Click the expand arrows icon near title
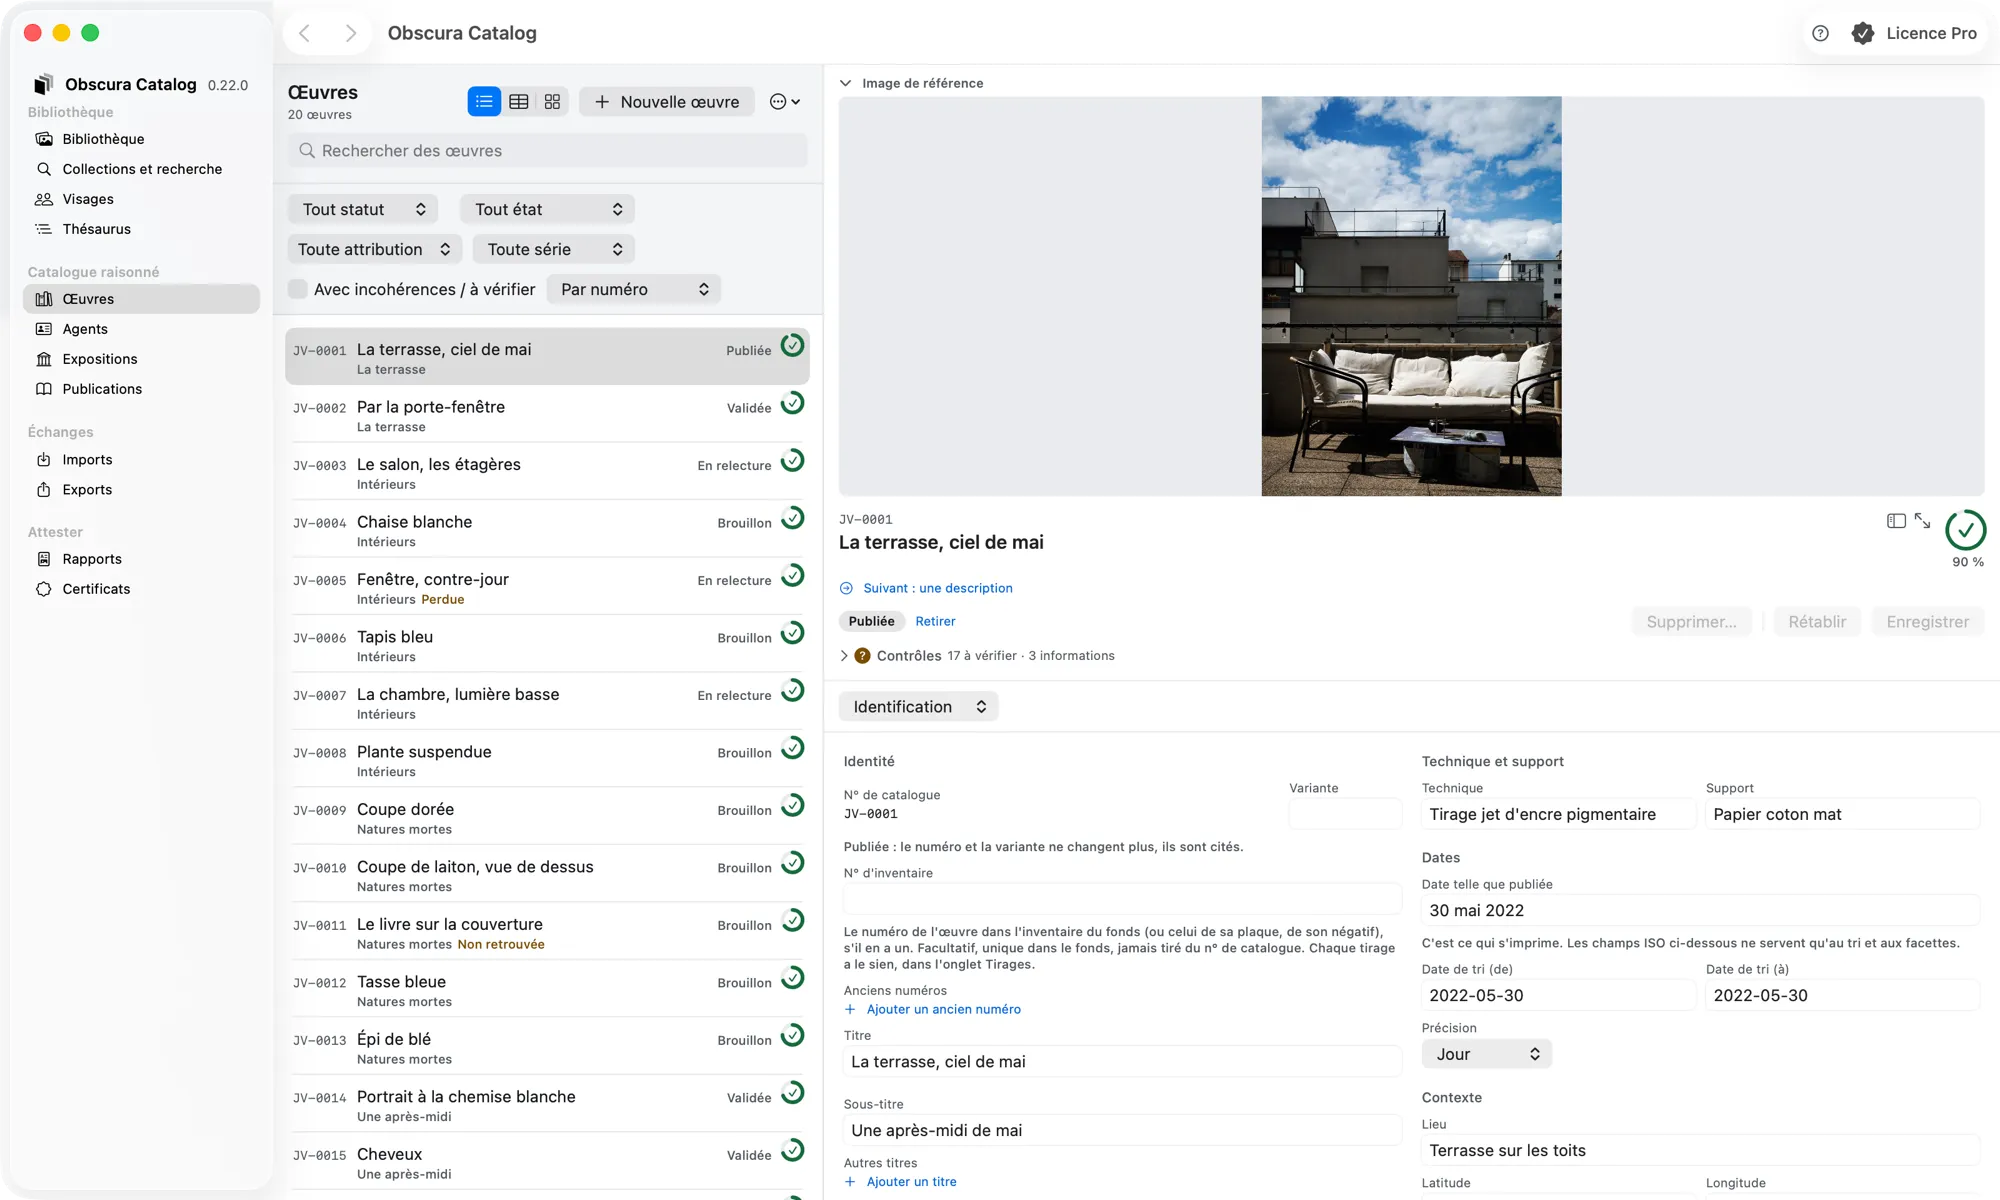The height and width of the screenshot is (1200, 2000). [1922, 521]
